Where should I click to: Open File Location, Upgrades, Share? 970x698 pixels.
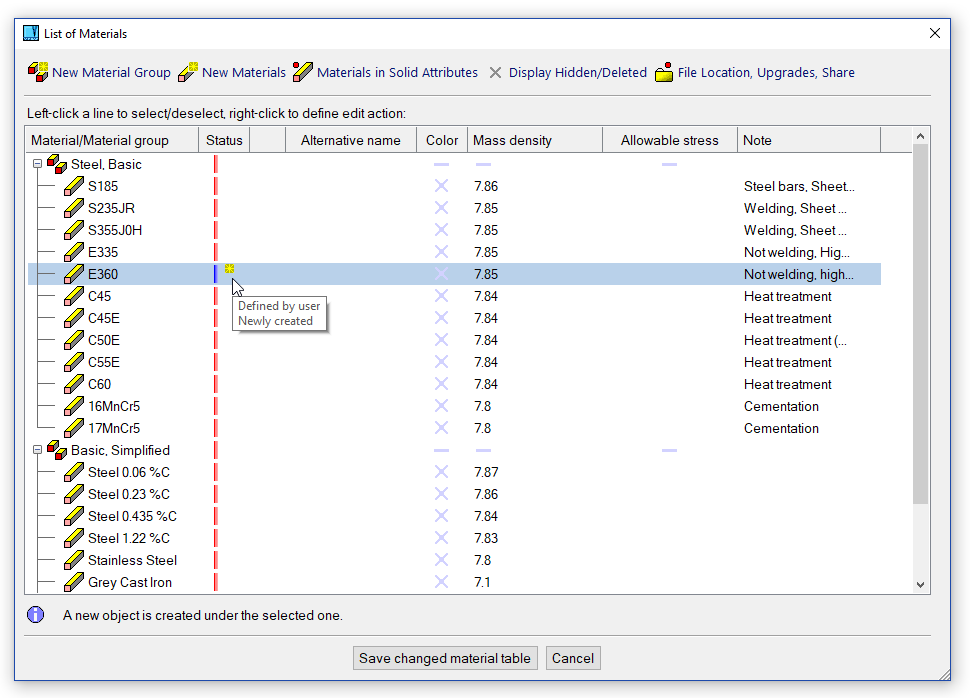pyautogui.click(x=664, y=72)
